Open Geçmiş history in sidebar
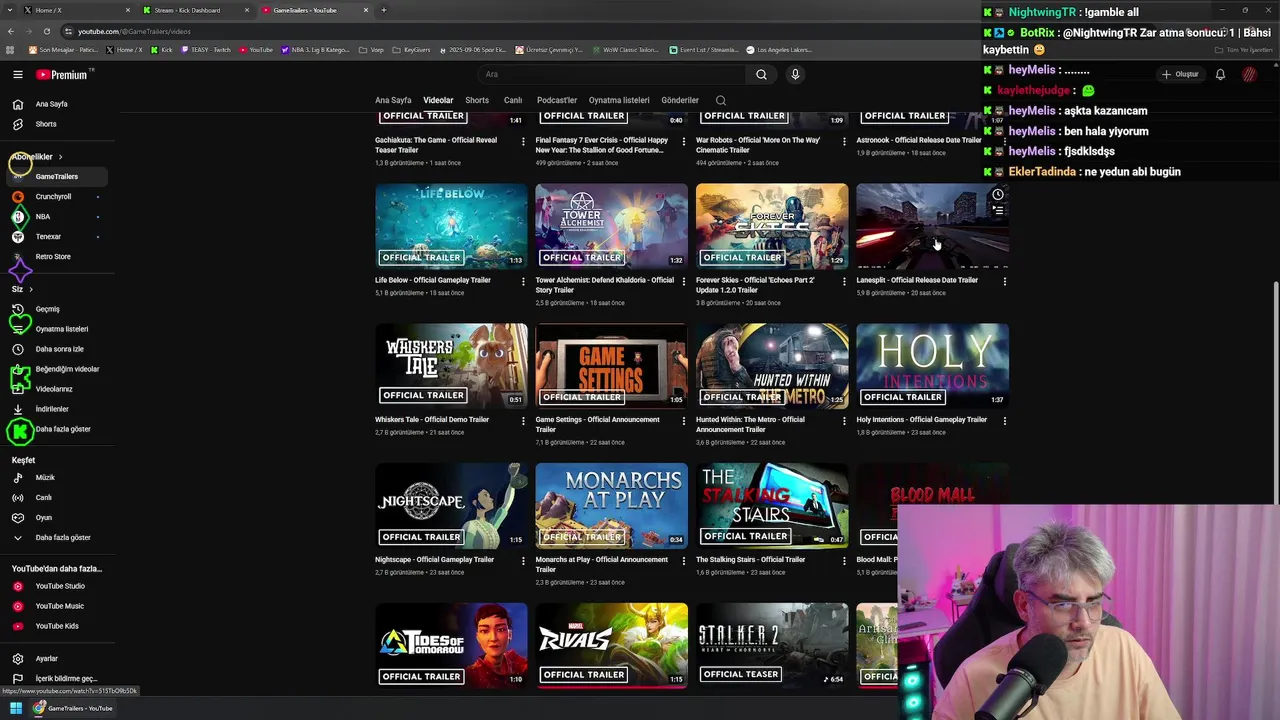The width and height of the screenshot is (1280, 720). click(x=57, y=309)
